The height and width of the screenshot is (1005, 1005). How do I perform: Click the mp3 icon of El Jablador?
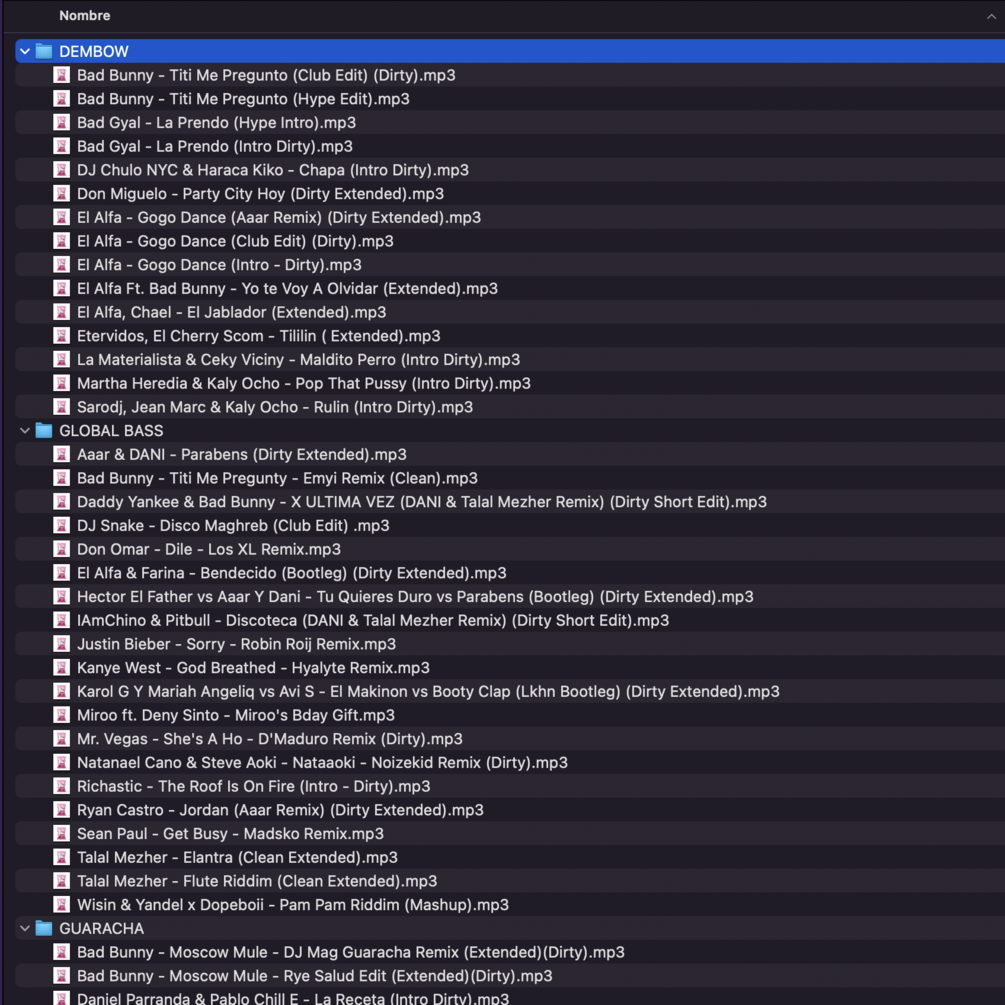pyautogui.click(x=62, y=312)
